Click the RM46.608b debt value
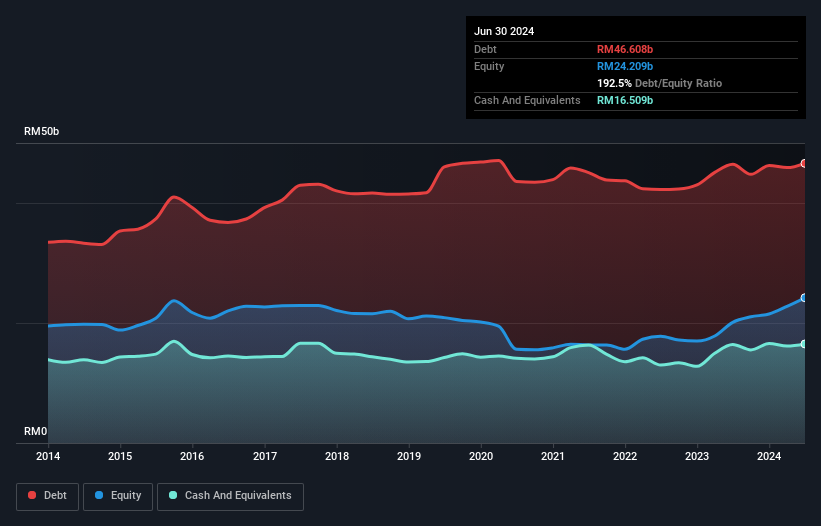This screenshot has height=526, width=821. coord(625,49)
